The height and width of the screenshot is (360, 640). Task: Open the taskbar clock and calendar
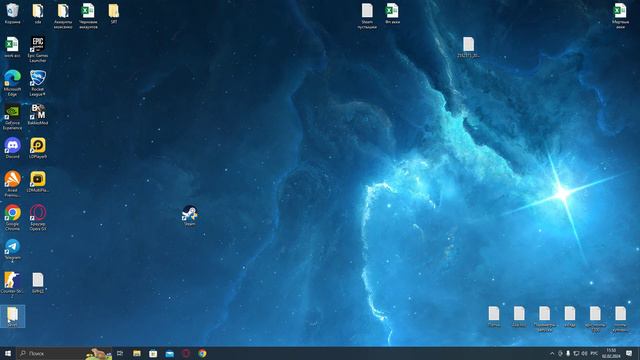611,353
